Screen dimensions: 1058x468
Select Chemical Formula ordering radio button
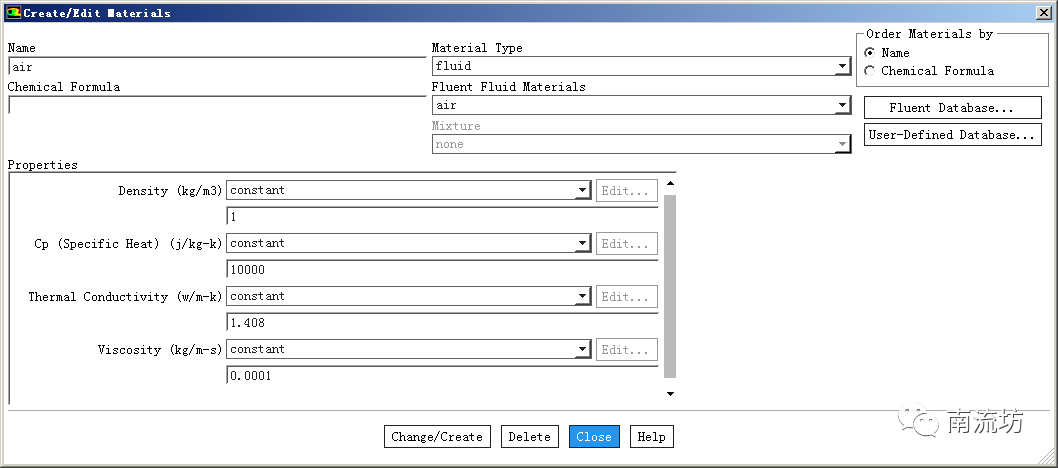tap(869, 71)
